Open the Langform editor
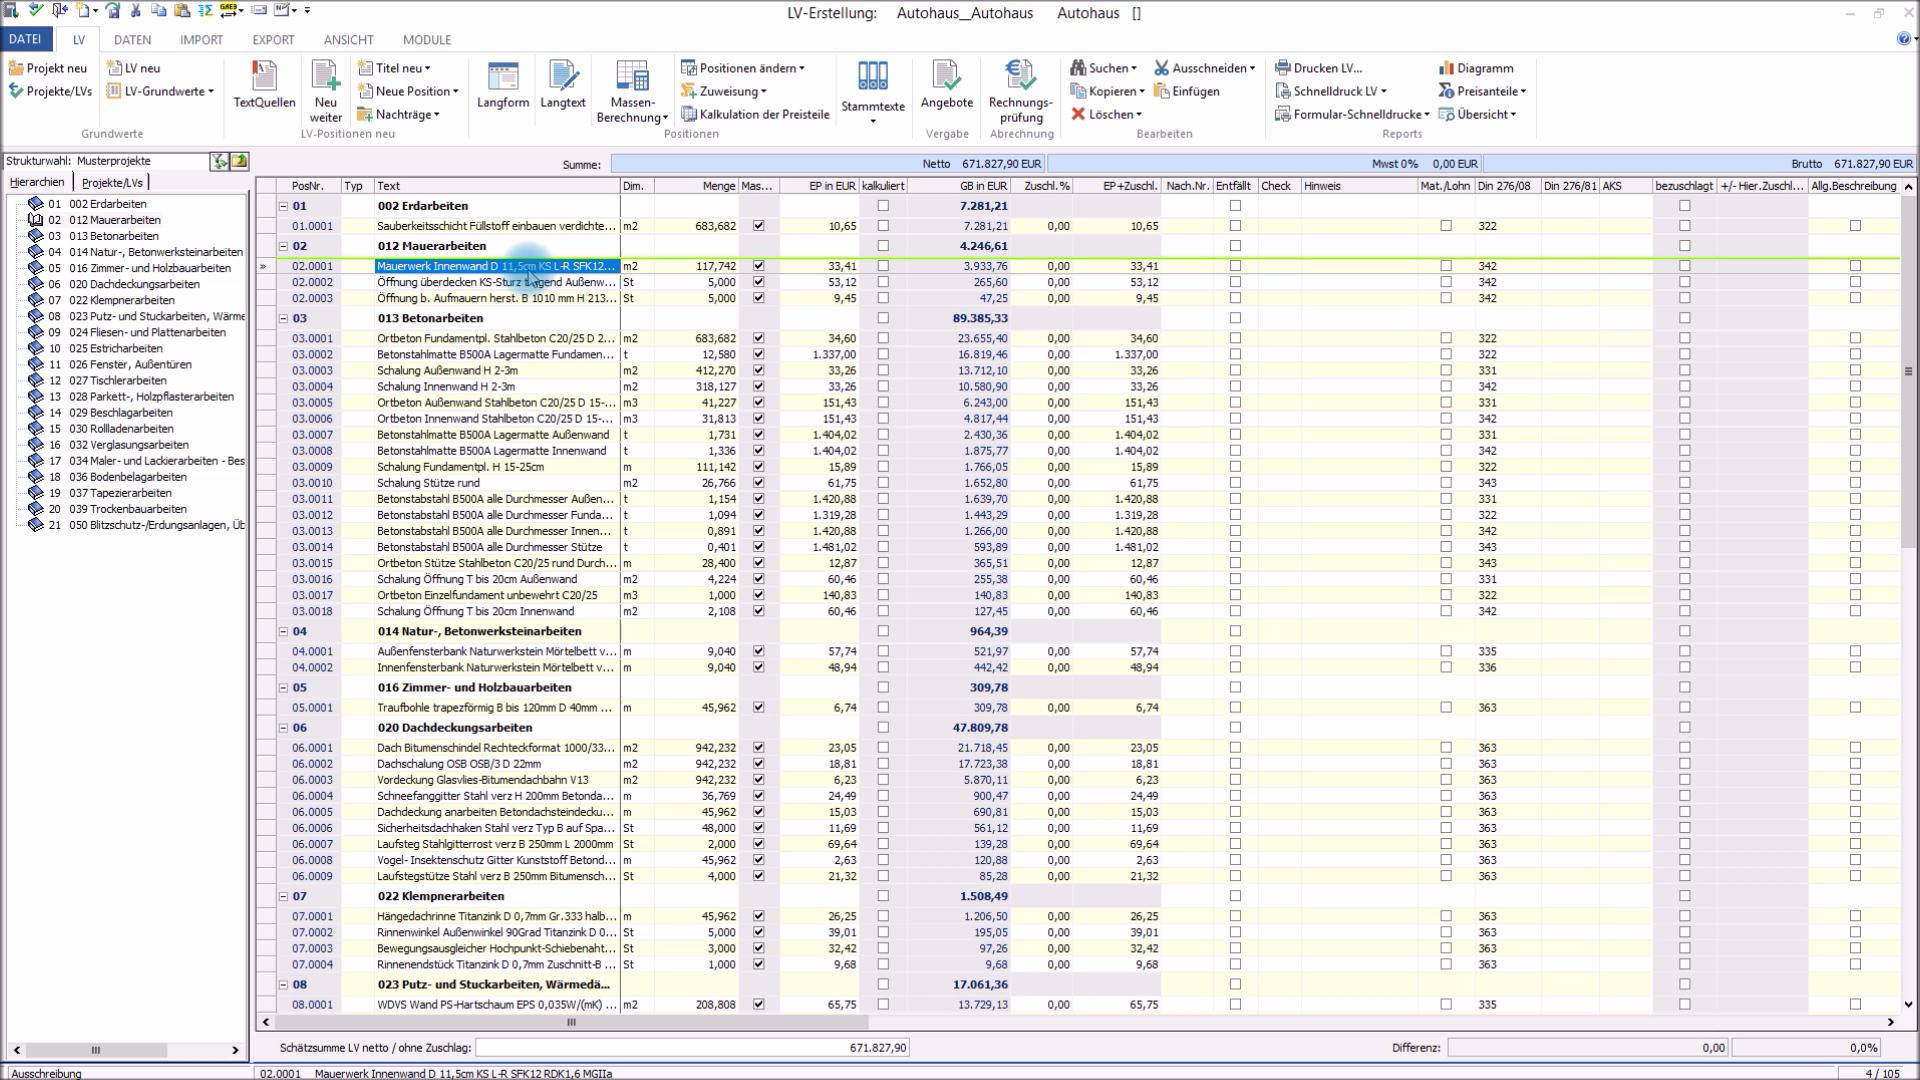1920x1080 pixels. (503, 85)
